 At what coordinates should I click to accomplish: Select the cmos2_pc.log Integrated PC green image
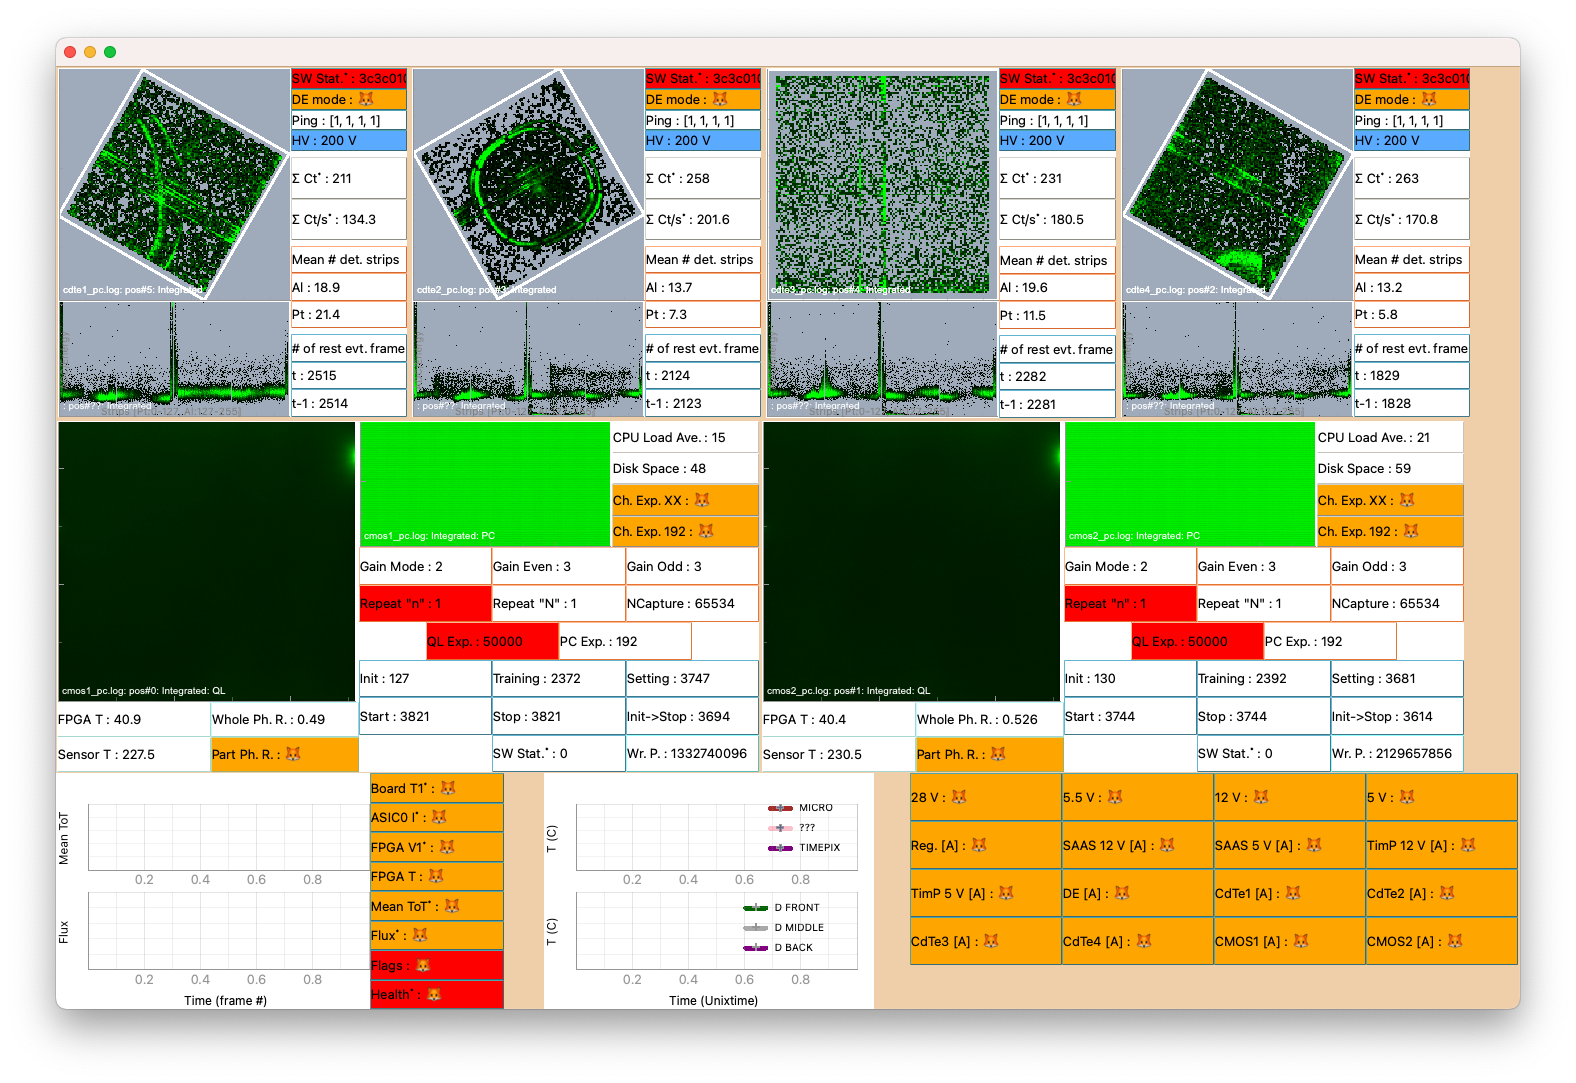(1190, 484)
